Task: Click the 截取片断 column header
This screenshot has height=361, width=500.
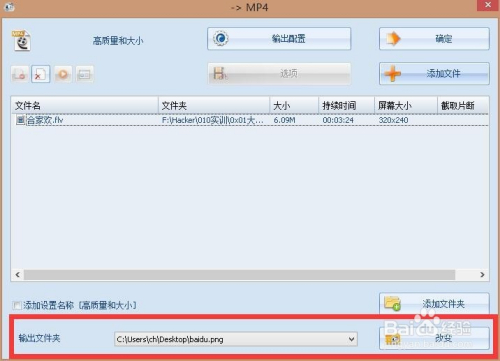Action: [463, 106]
